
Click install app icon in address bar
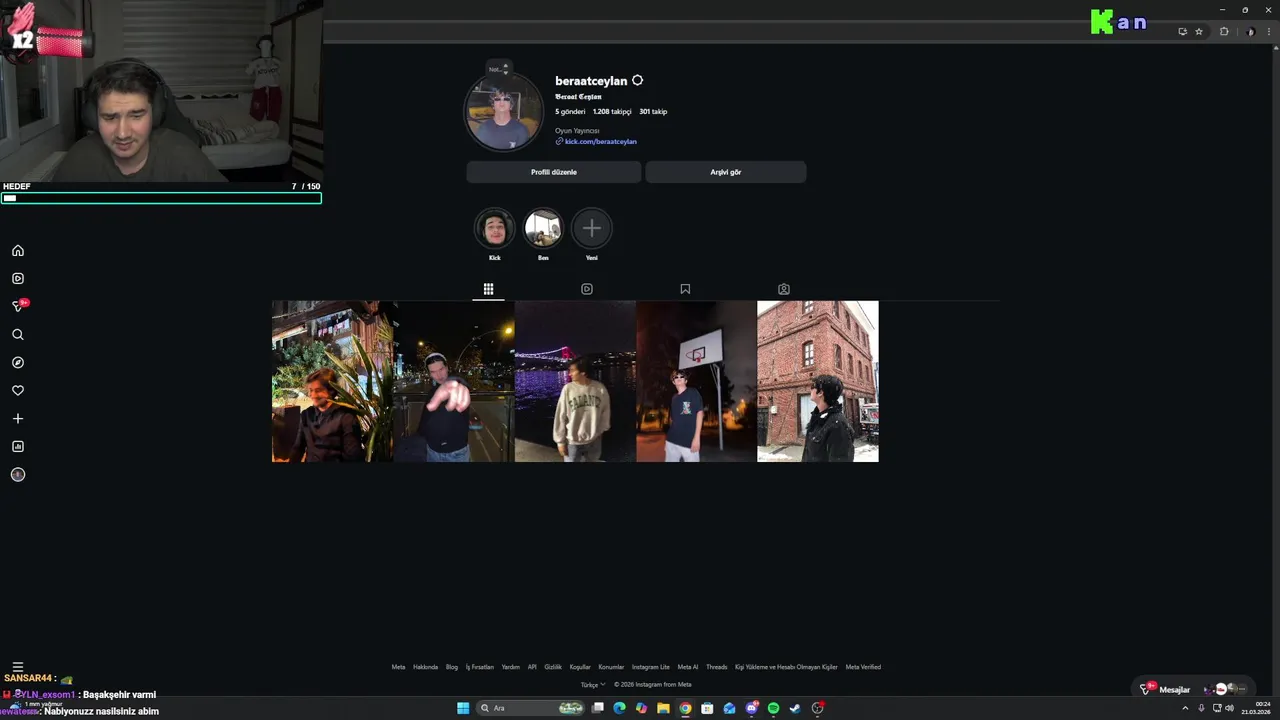click(1182, 32)
